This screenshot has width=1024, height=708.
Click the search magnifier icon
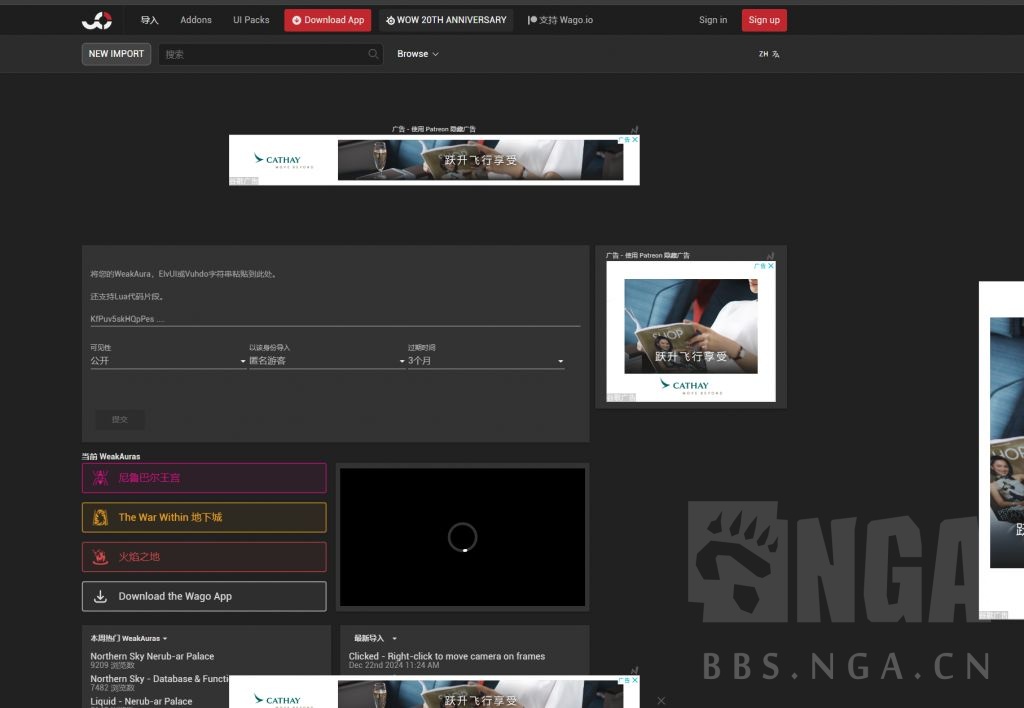tap(373, 54)
